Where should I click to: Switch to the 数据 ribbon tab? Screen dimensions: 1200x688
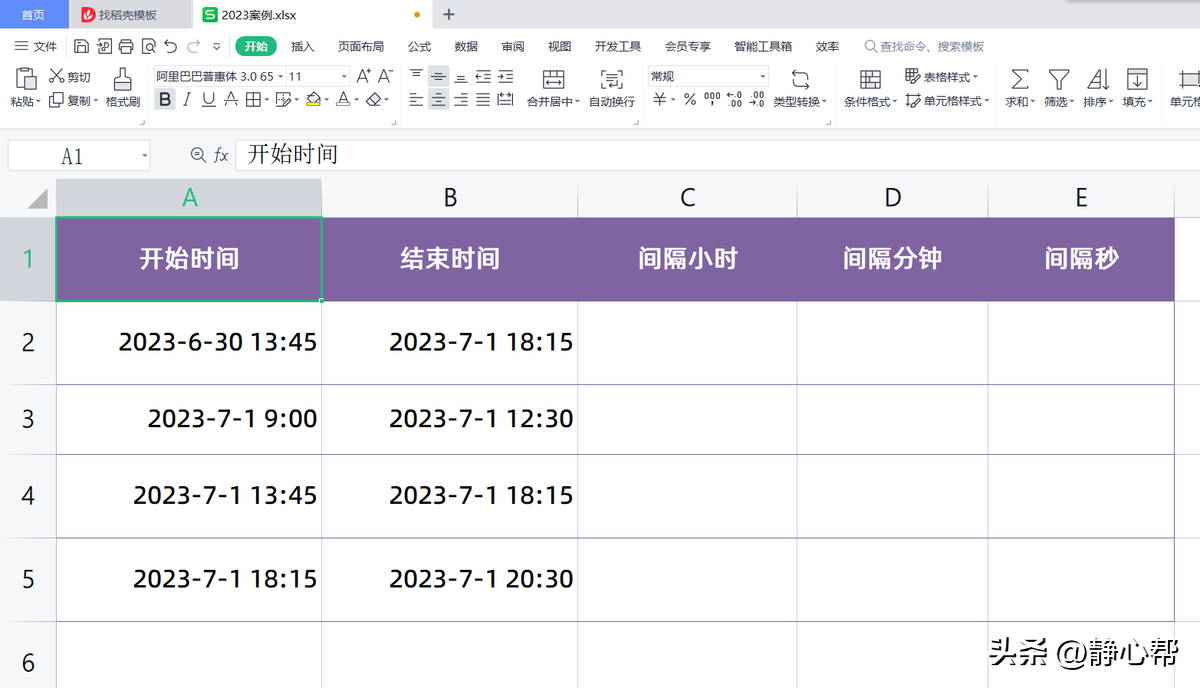(466, 46)
